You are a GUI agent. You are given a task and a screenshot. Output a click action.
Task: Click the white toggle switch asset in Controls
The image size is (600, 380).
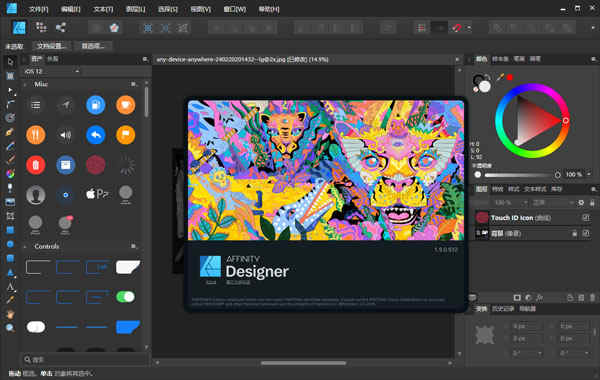36,327
